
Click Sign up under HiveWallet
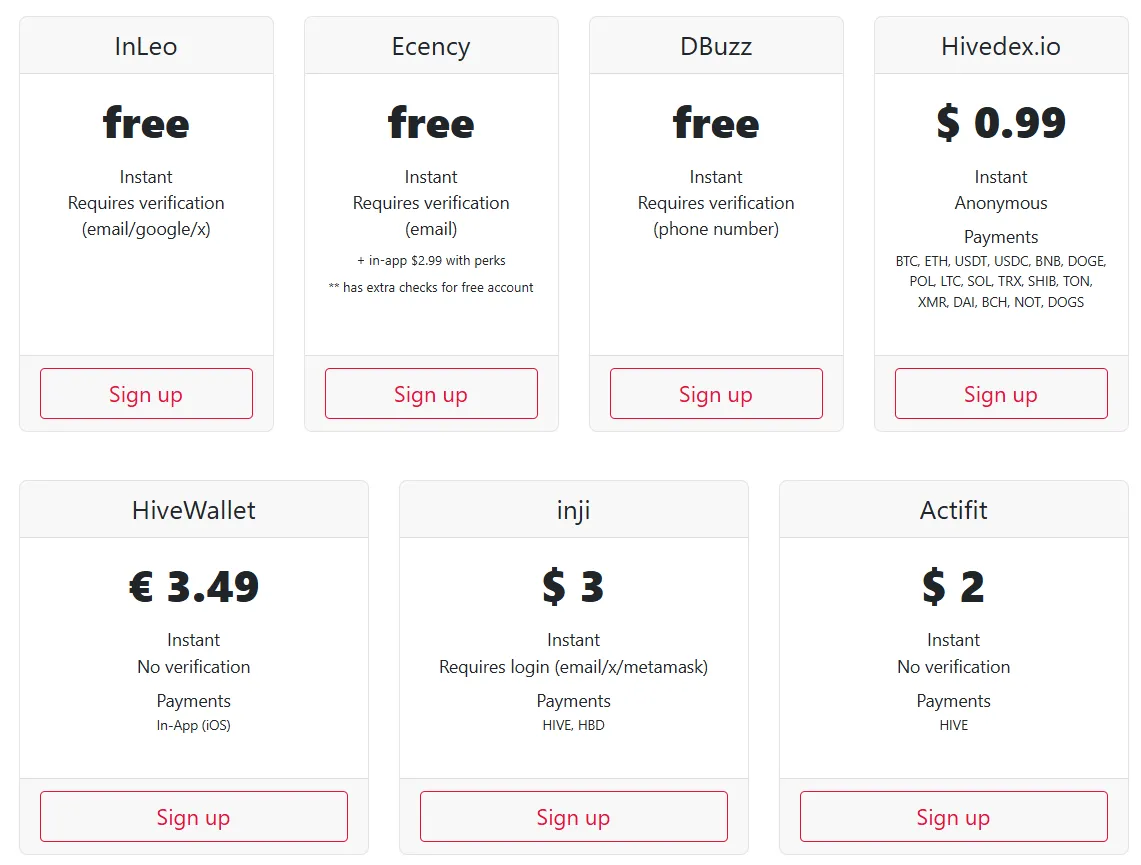click(194, 817)
